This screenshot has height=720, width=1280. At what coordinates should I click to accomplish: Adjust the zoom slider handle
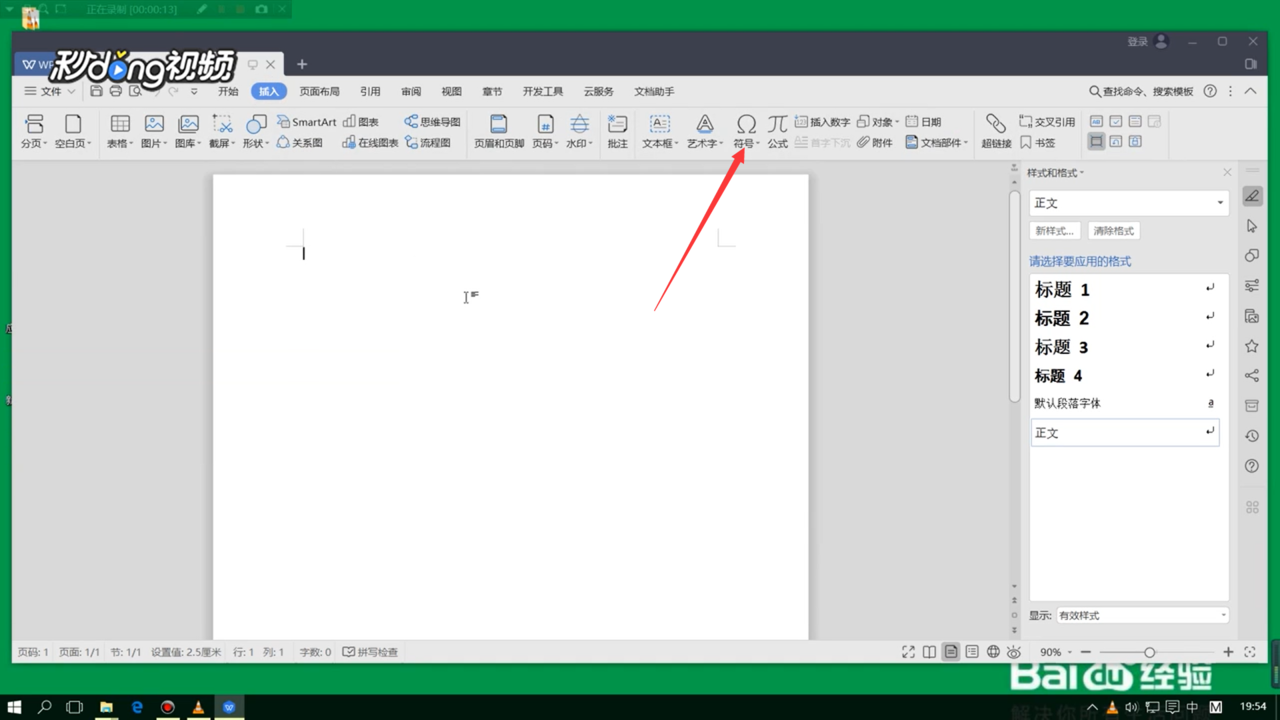1150,652
